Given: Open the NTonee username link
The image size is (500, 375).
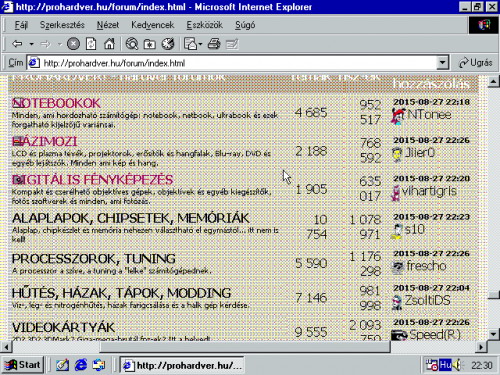Looking at the screenshot, I should (429, 115).
